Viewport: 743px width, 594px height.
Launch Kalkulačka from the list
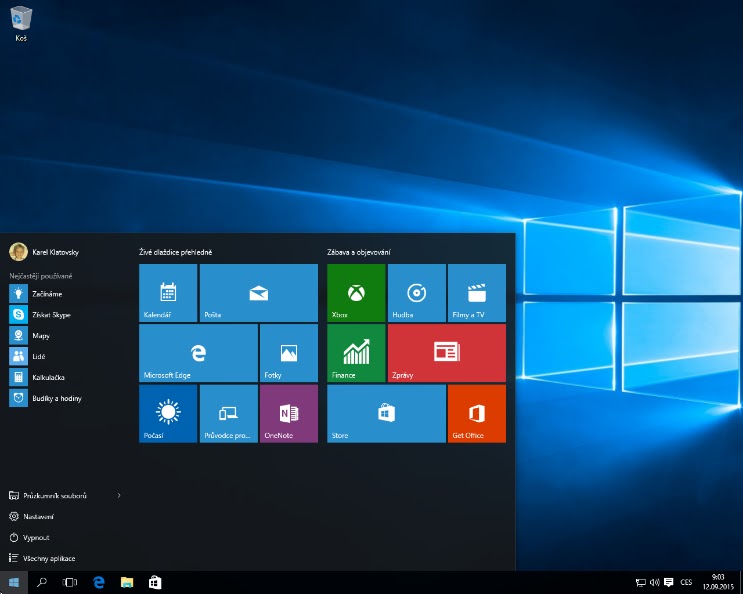click(x=66, y=377)
